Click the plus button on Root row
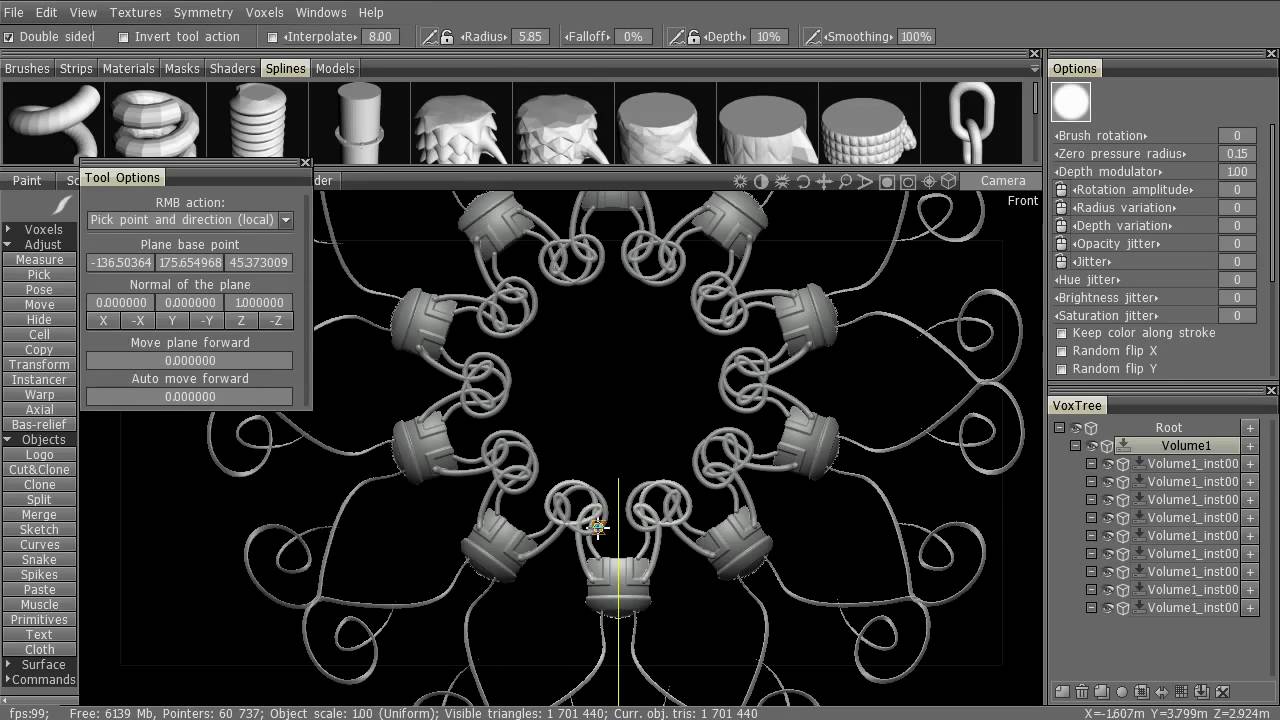Screen dimensions: 1280x720 (1250, 428)
